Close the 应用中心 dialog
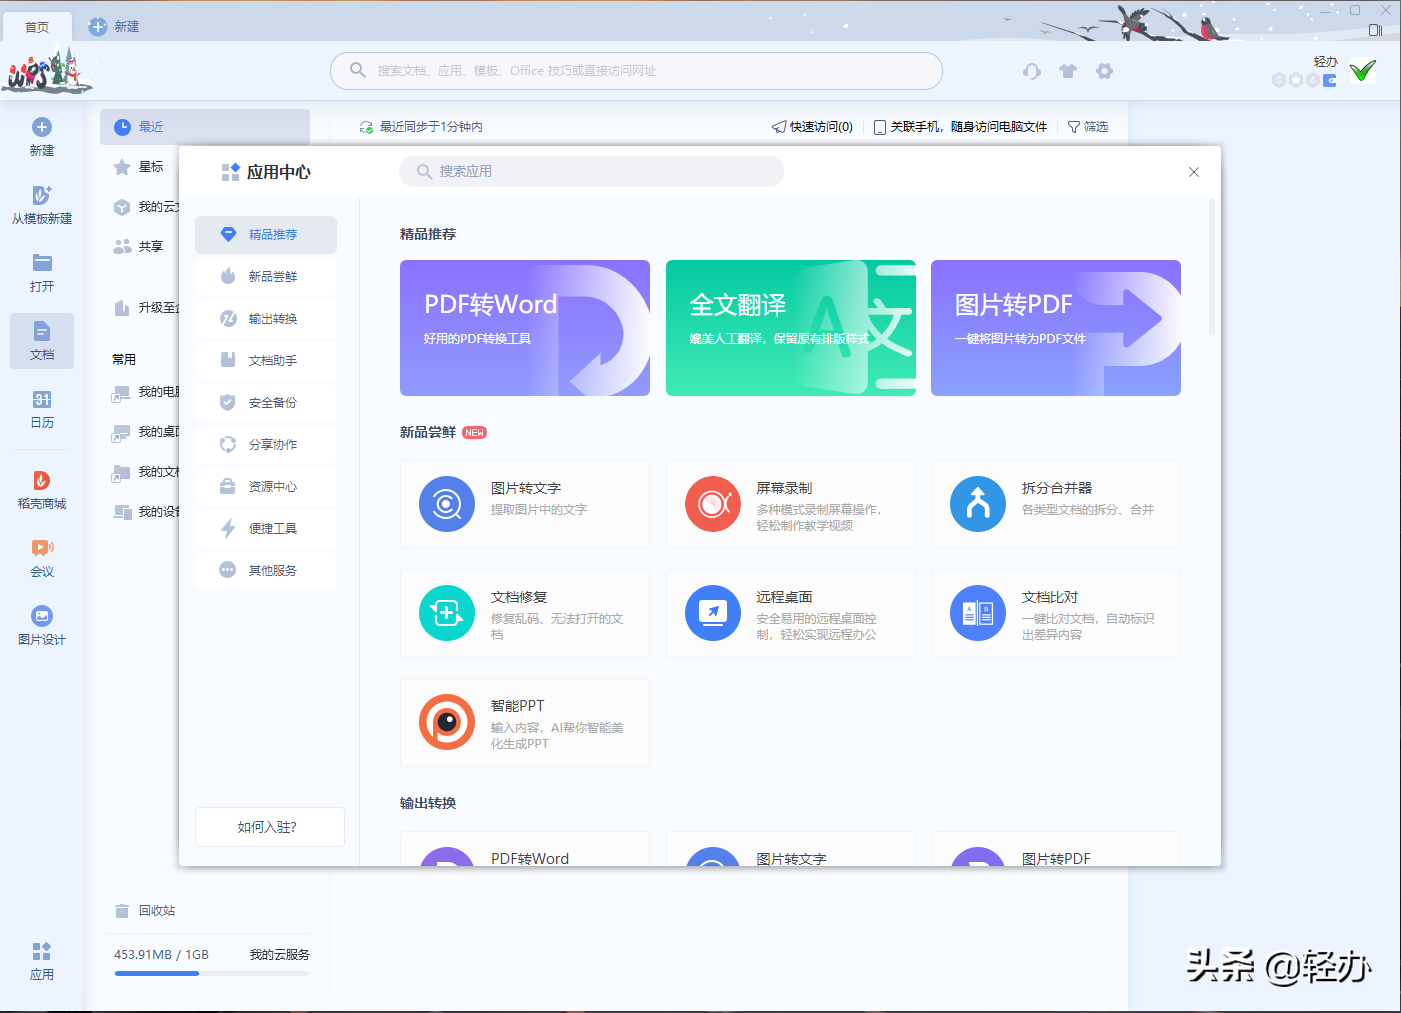 click(1194, 172)
